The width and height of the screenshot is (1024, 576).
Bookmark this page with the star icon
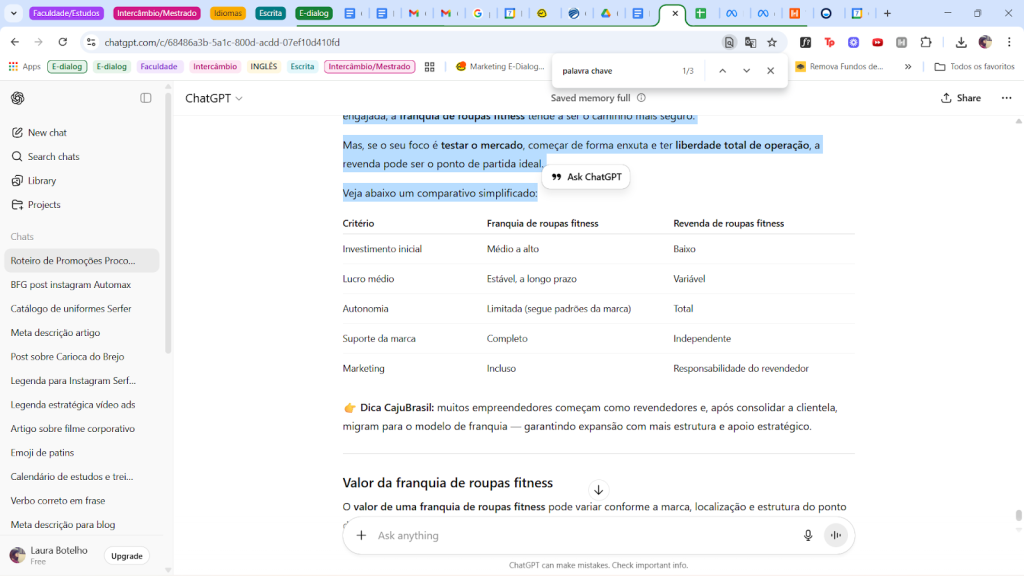point(772,42)
